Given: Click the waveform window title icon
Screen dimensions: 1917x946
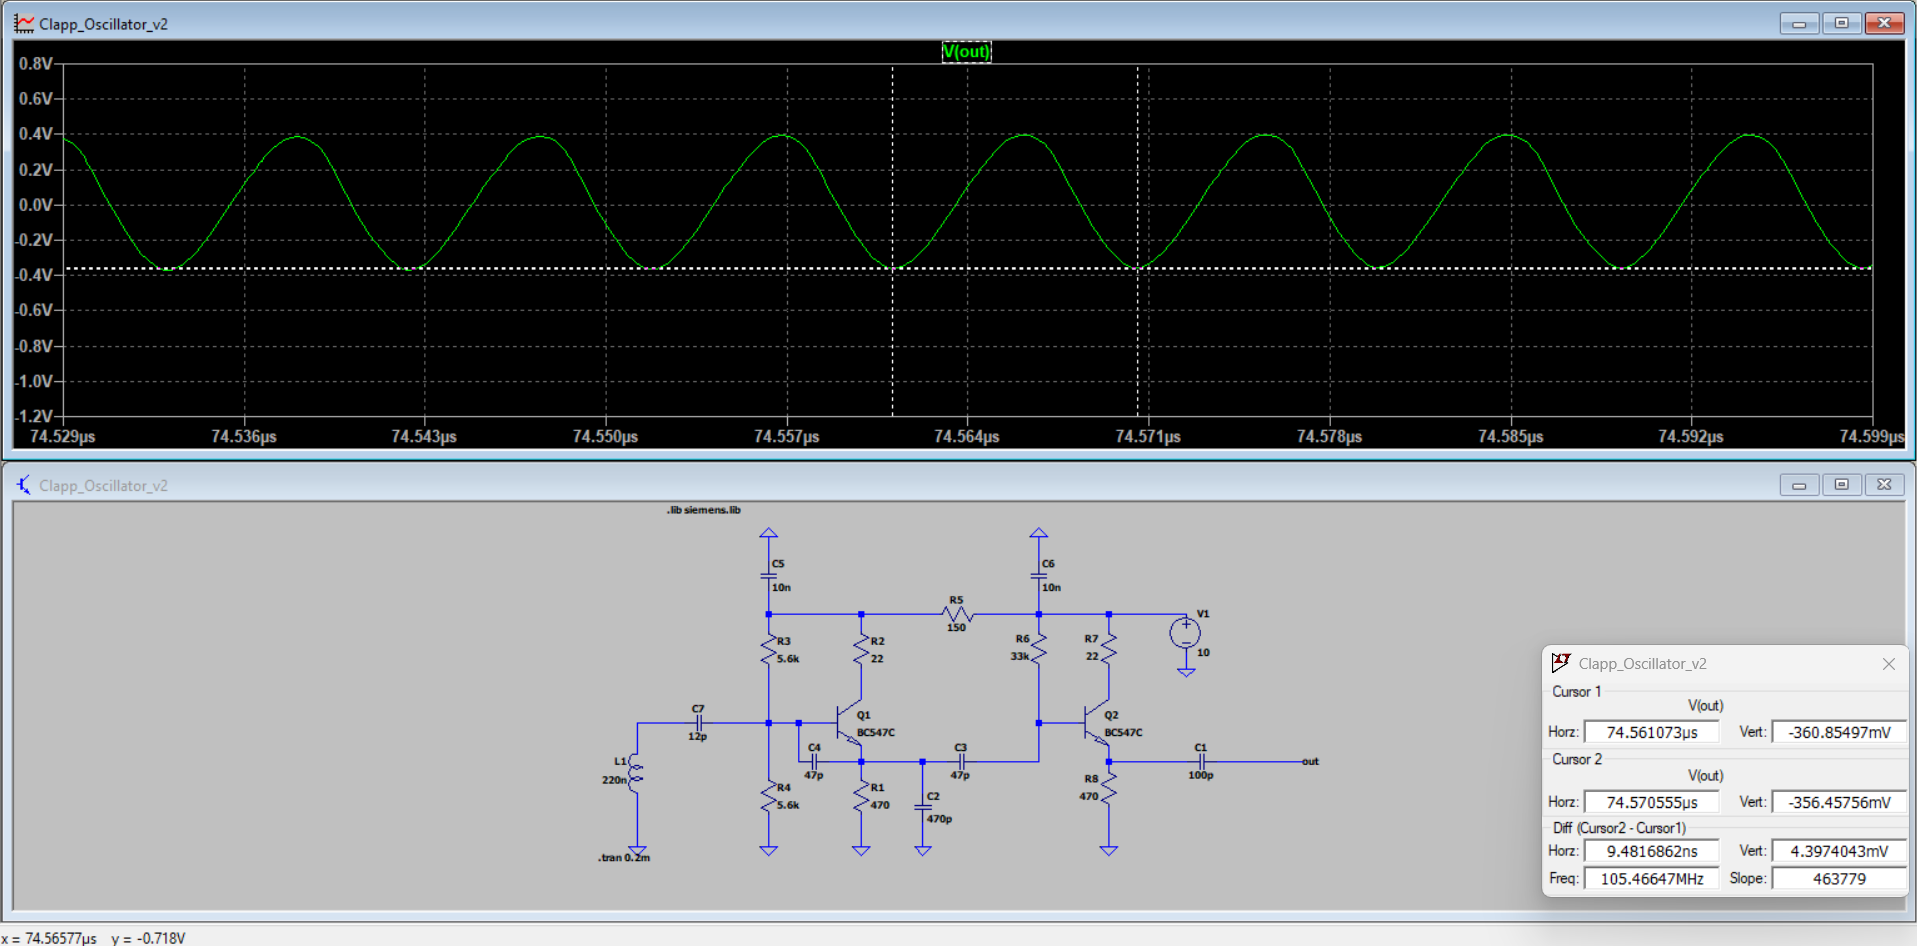Looking at the screenshot, I should point(24,23).
